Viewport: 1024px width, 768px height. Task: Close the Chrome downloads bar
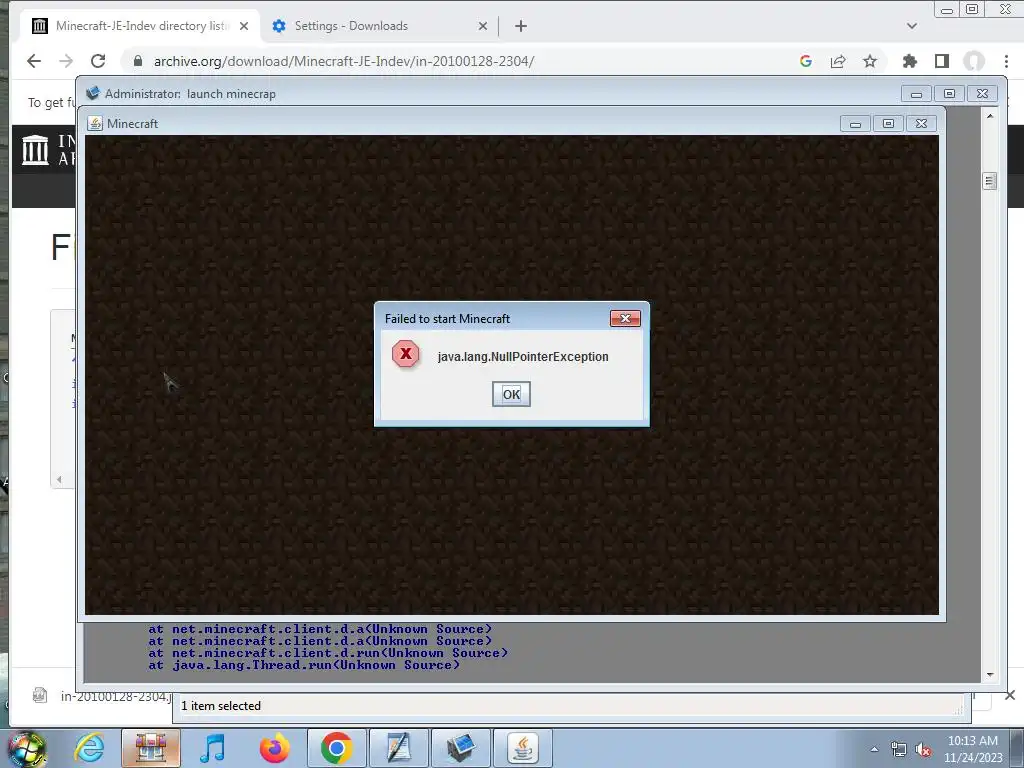click(x=1010, y=695)
